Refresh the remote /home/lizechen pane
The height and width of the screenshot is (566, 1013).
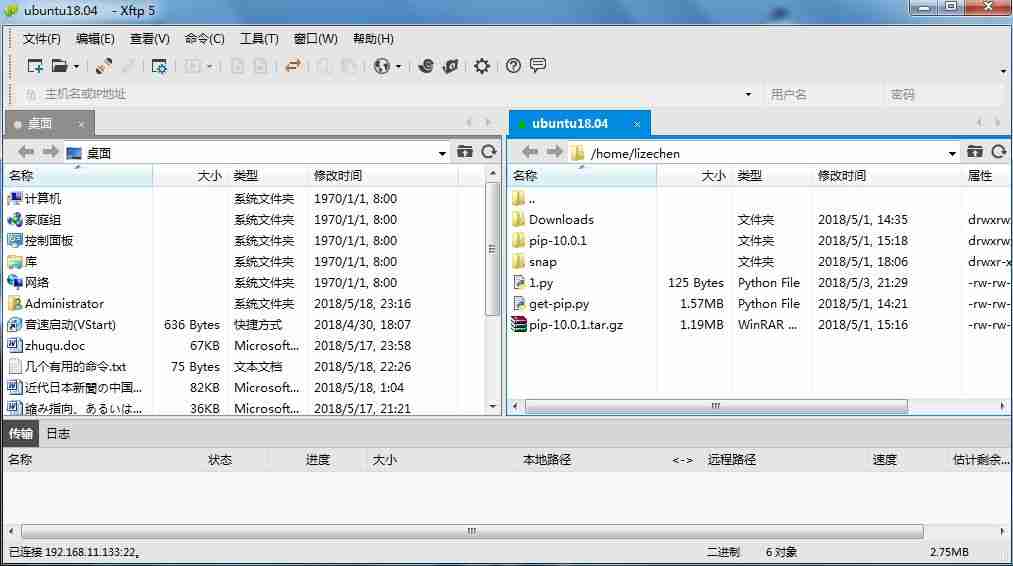[999, 152]
